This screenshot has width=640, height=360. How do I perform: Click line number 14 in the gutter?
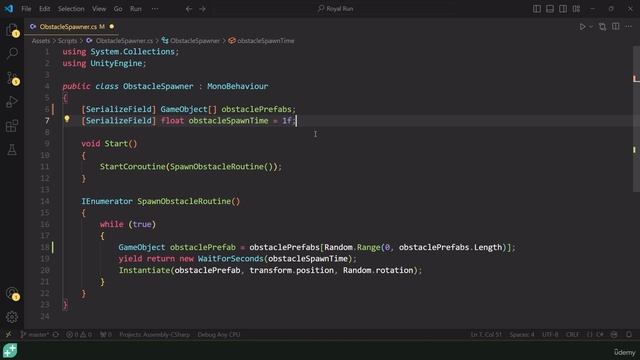tap(45, 201)
